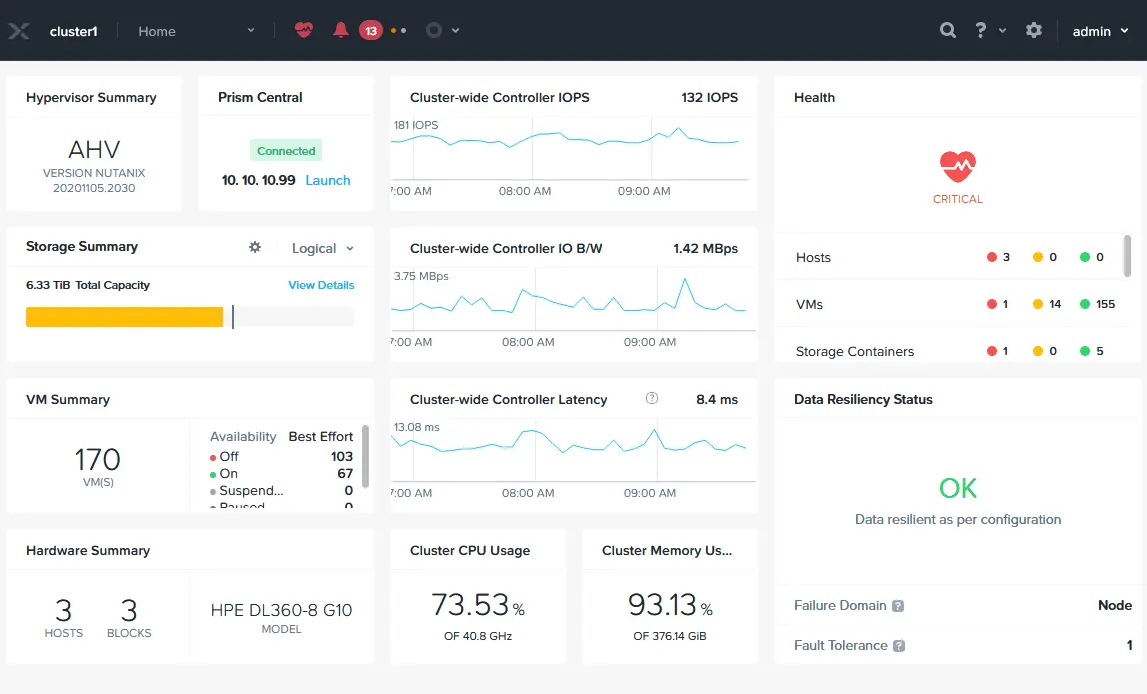Expand the help menu chevron
Image resolution: width=1147 pixels, height=694 pixels.
point(1003,31)
